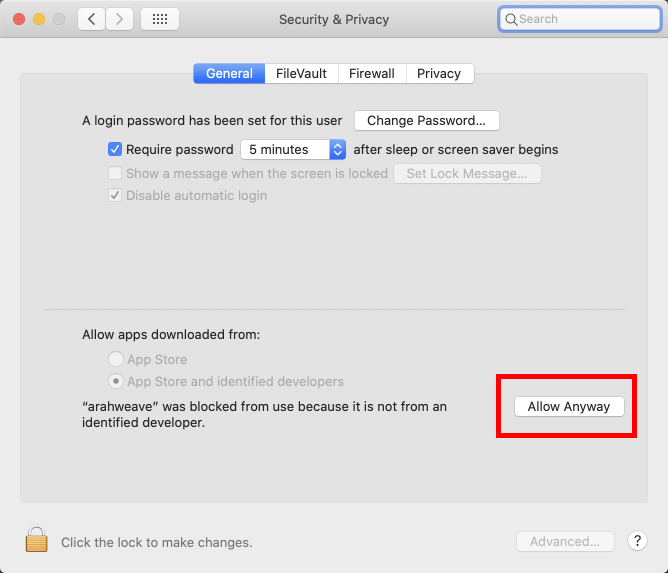
Task: Go back with the left chevron arrow
Action: click(x=91, y=19)
